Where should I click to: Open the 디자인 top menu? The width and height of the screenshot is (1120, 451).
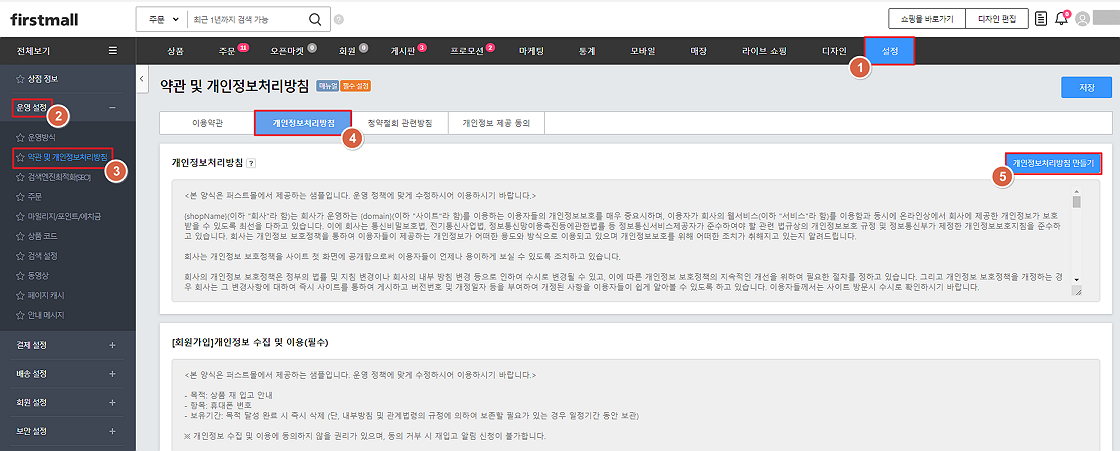pos(834,51)
